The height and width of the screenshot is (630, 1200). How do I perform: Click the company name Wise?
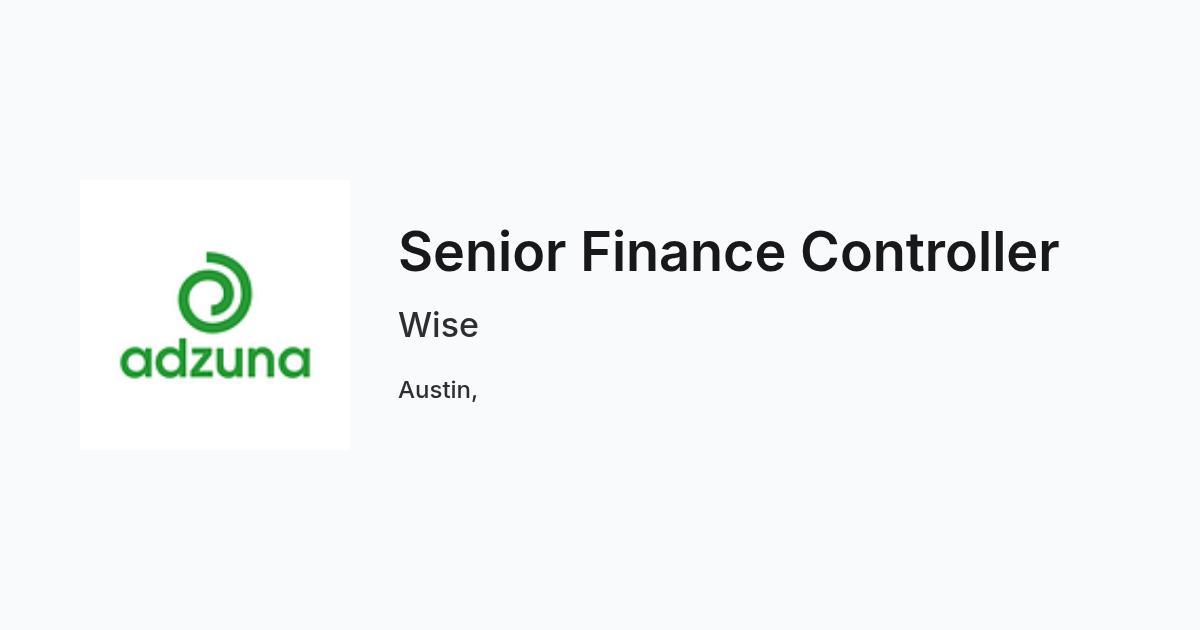pyautogui.click(x=438, y=325)
